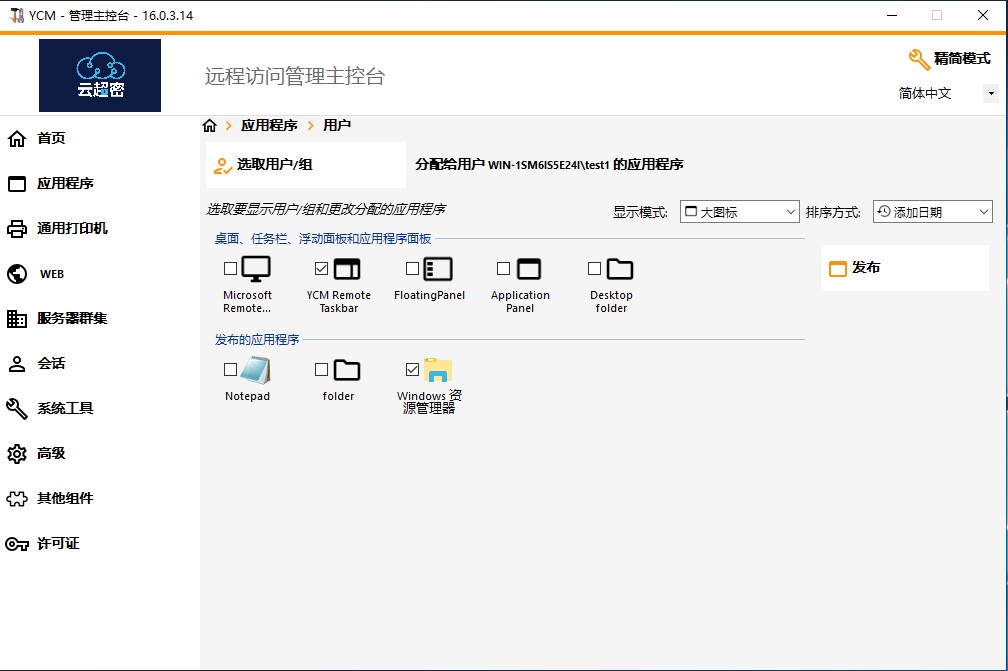Open the 显示模式 大图标 dropdown
Screen dimensions: 1008x671
click(739, 211)
